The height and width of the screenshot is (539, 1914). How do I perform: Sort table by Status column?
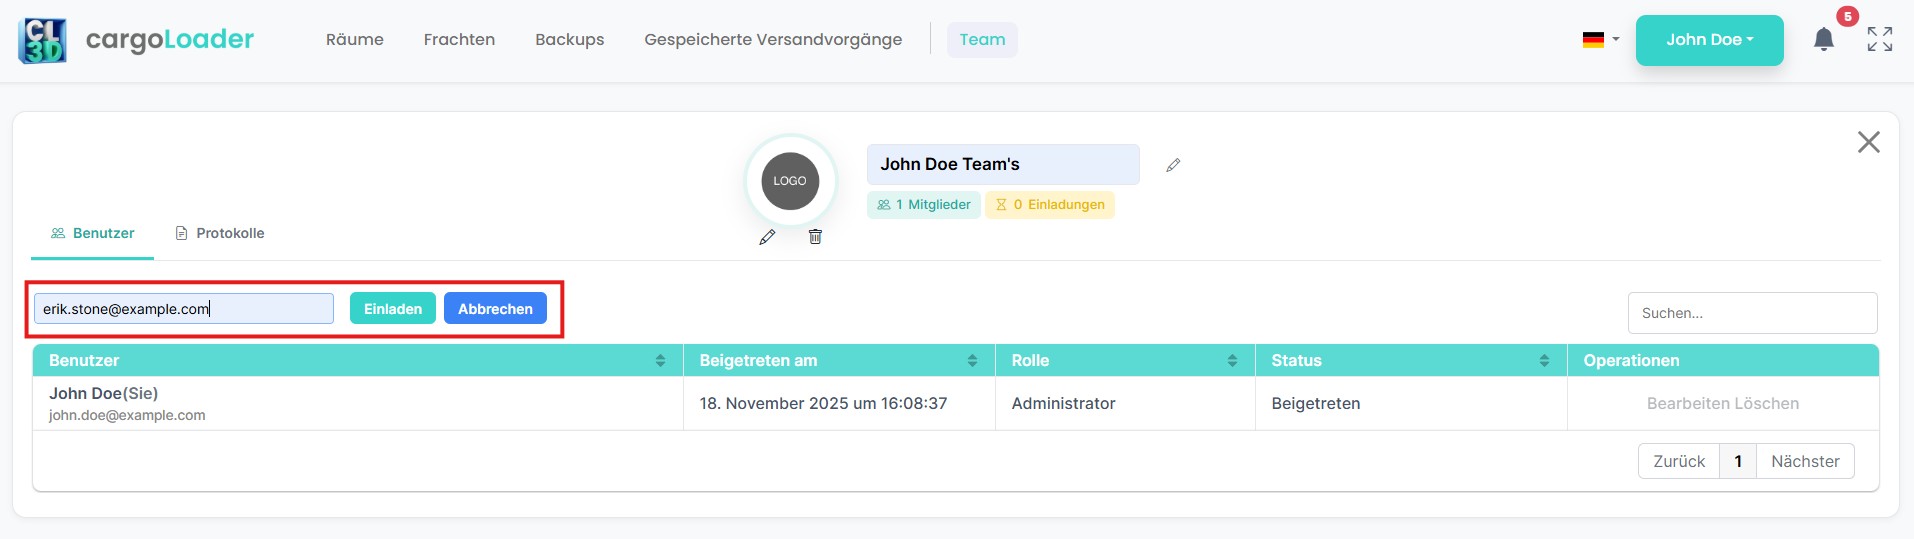pos(1544,361)
